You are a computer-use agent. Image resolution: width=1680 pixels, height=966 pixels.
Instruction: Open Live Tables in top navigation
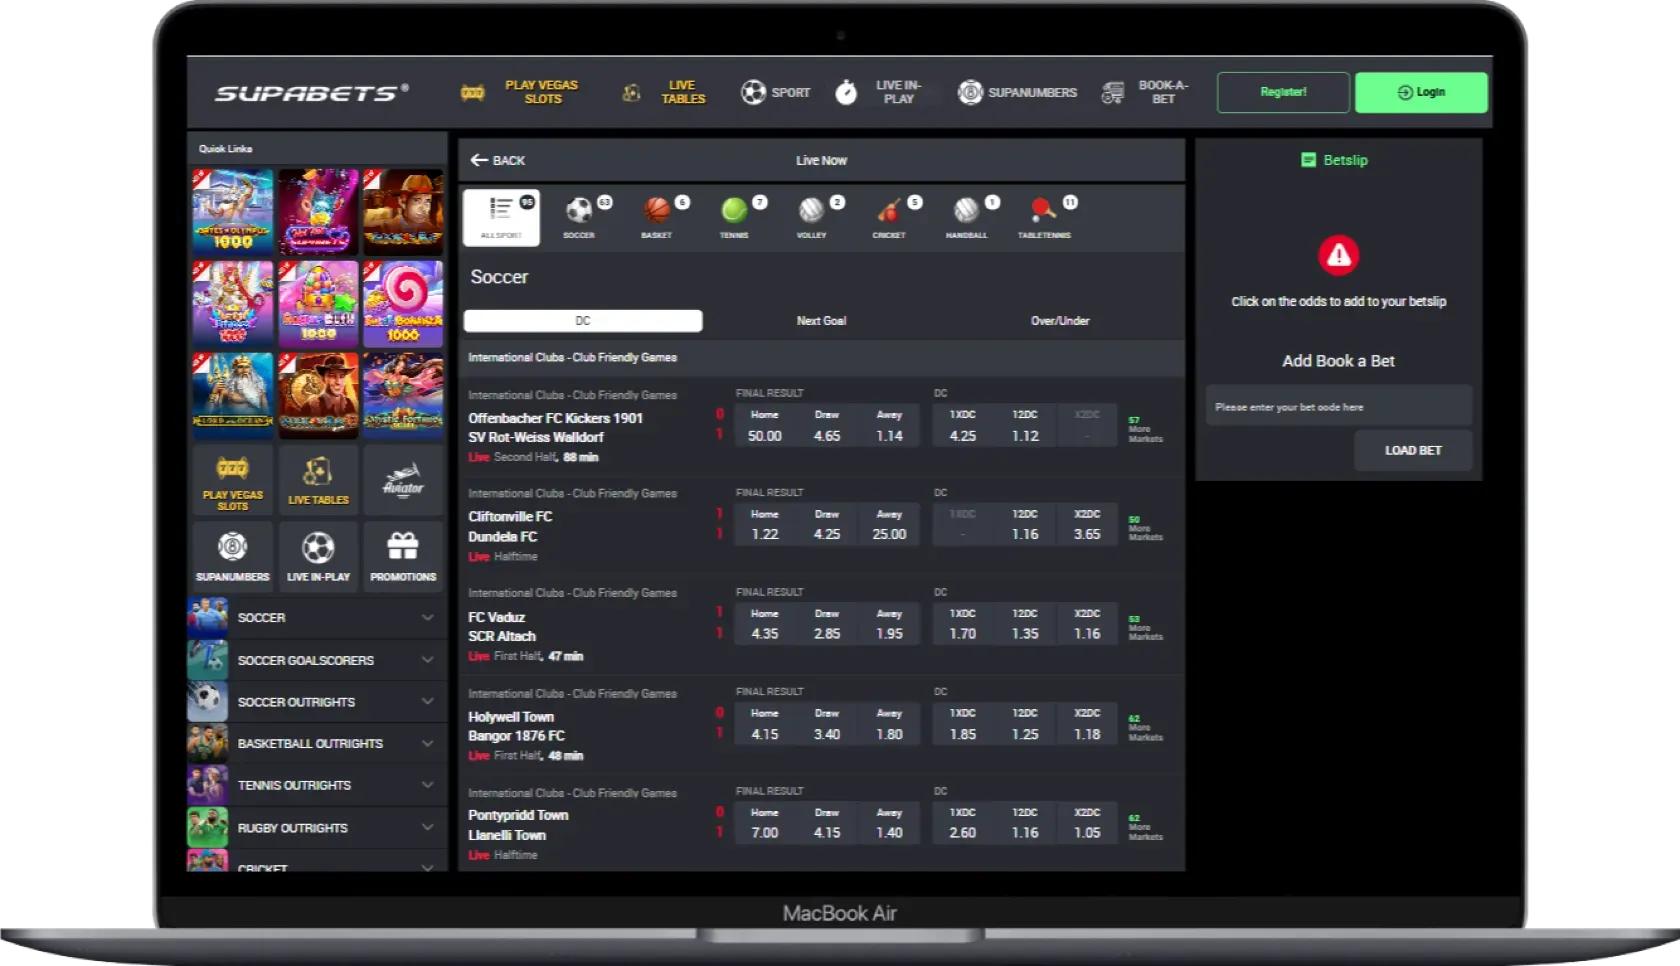pos(665,92)
